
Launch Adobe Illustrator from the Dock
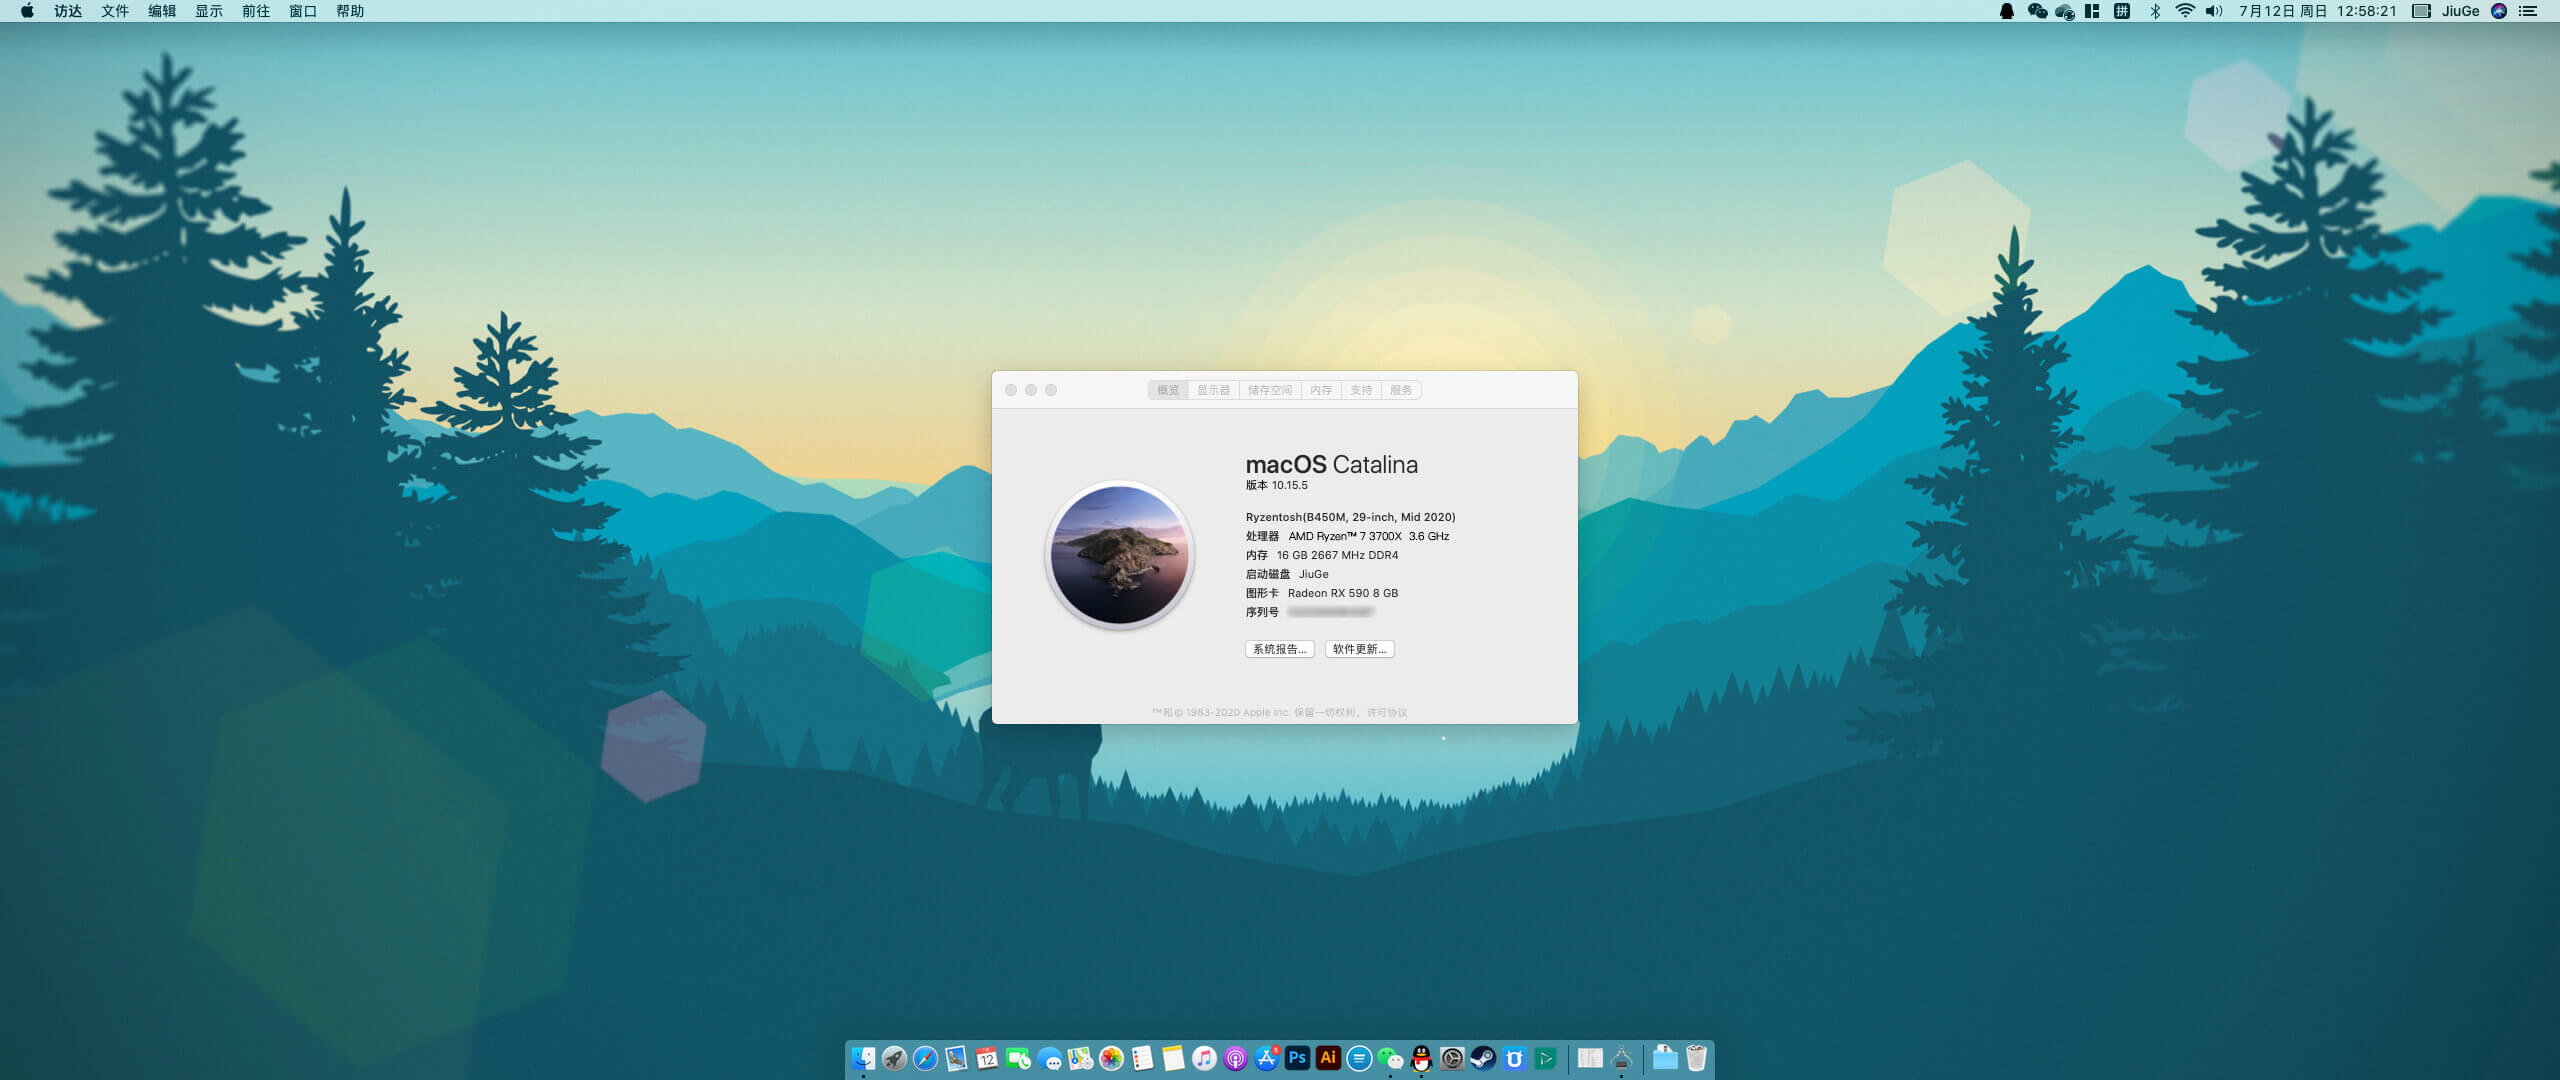[x=1328, y=1058]
